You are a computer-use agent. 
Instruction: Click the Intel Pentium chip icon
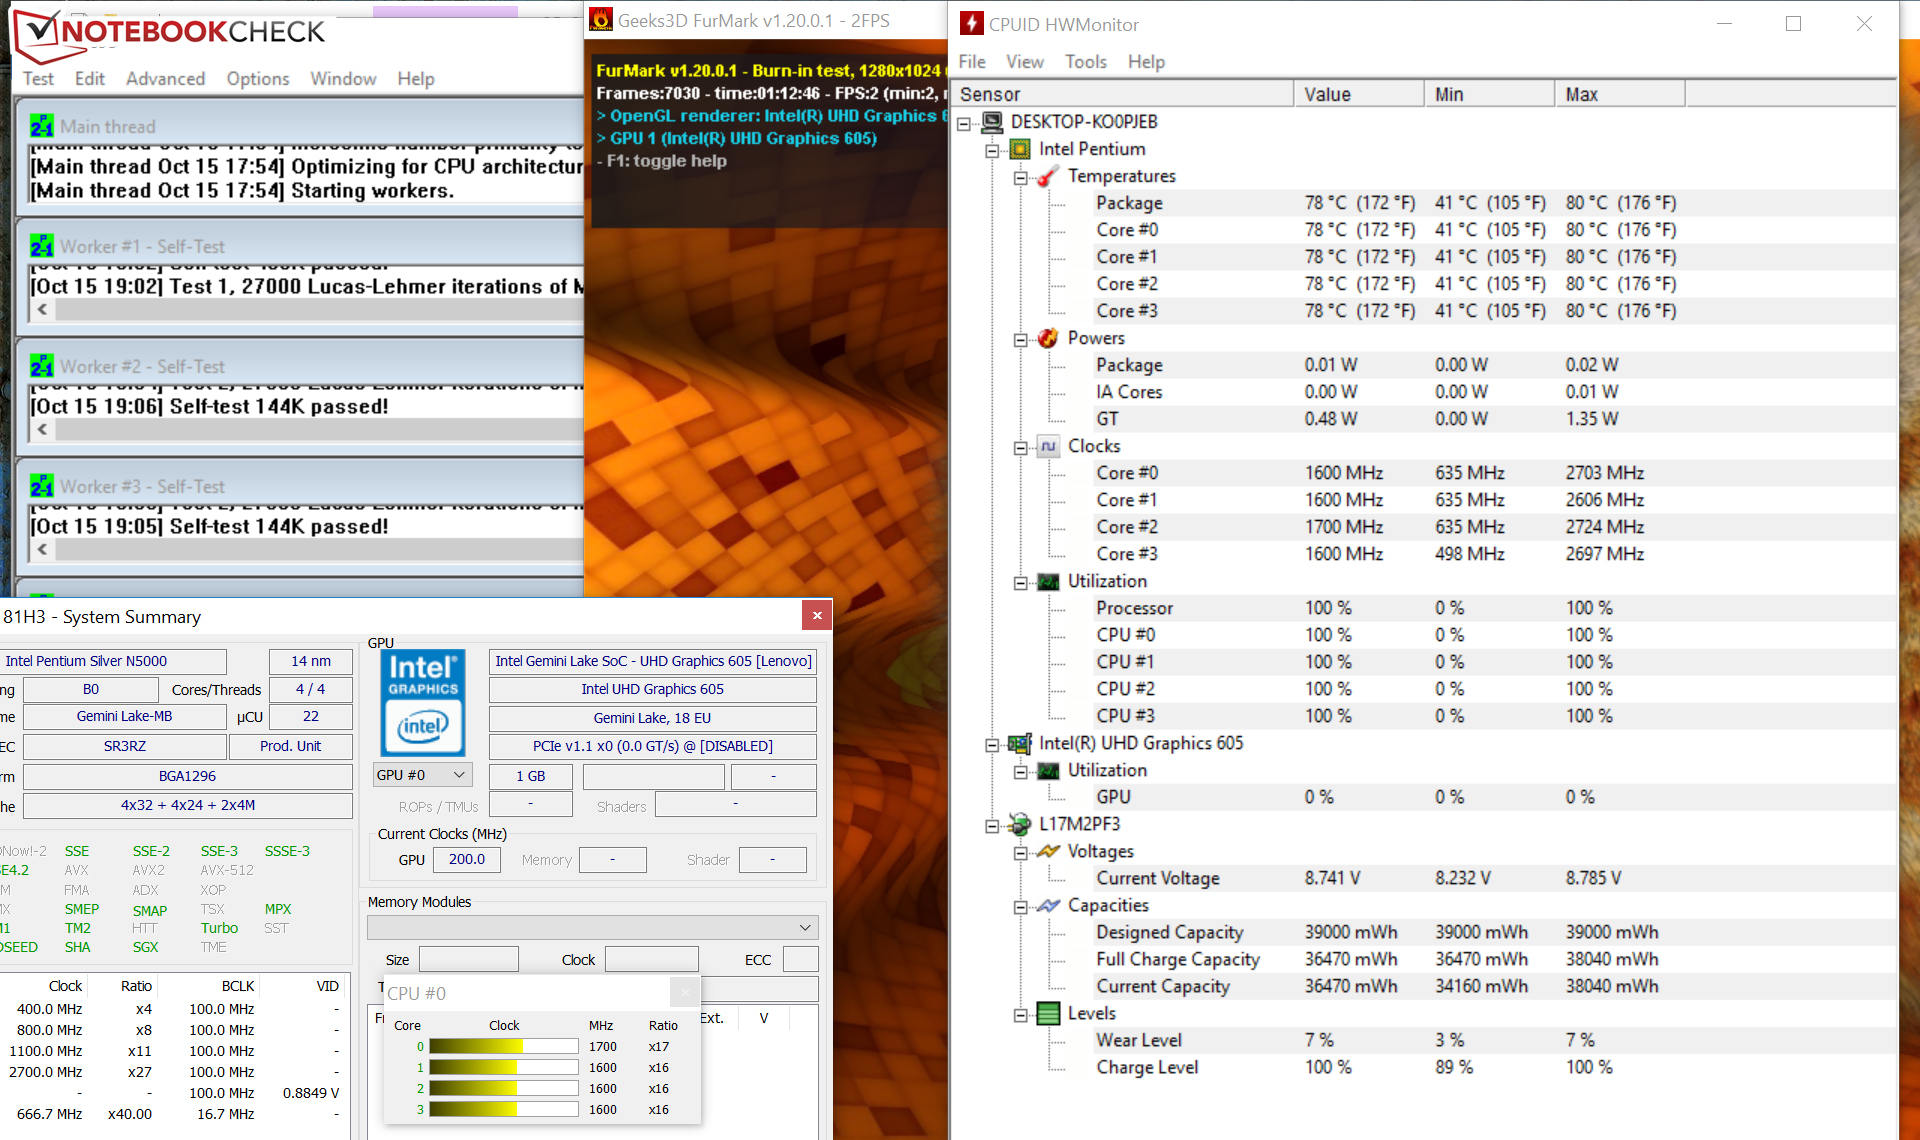pos(1019,149)
